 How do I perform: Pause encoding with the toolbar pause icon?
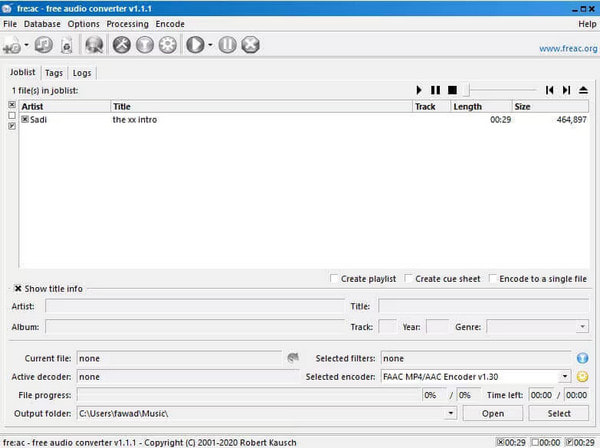tap(228, 45)
